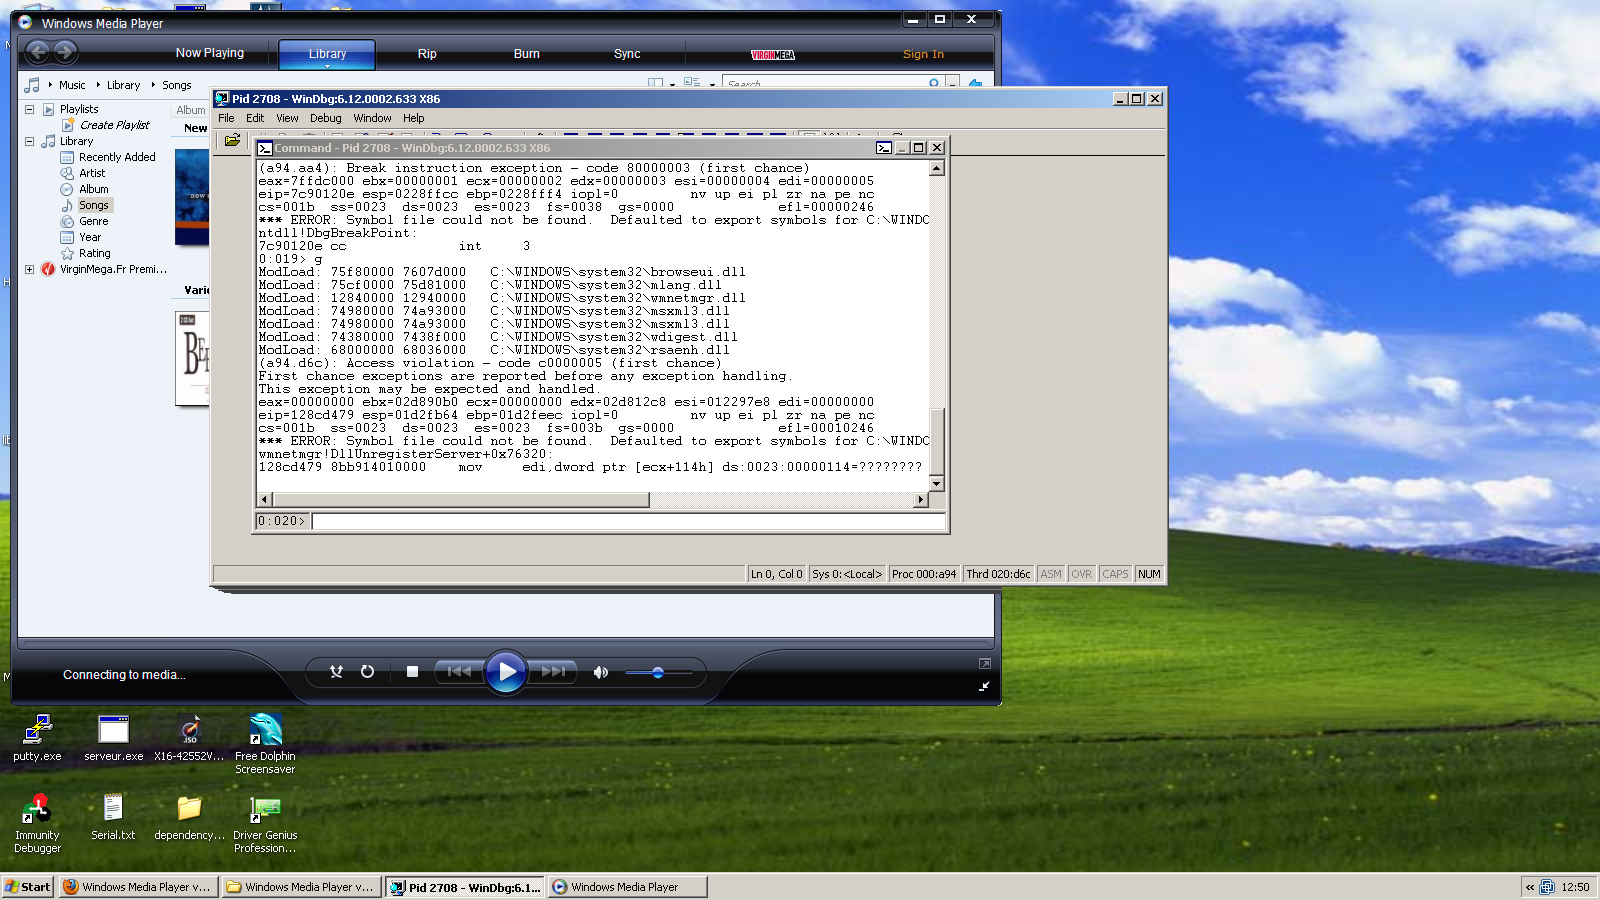Toggle shuffle mode on
1600x900 pixels.
(x=336, y=672)
